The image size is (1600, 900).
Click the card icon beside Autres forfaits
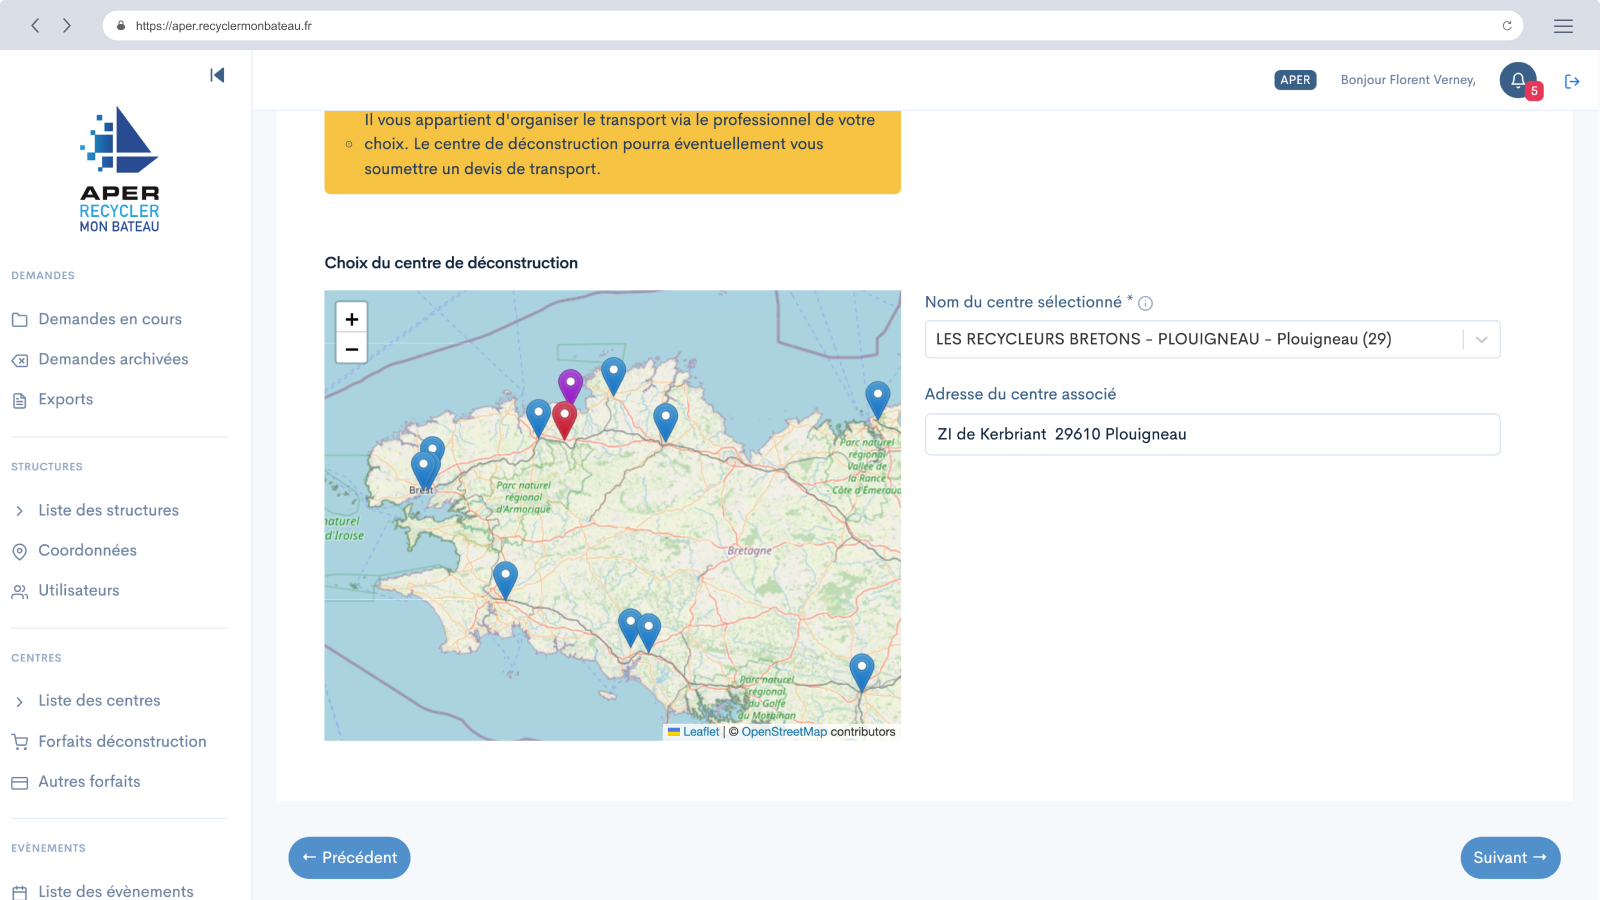point(19,783)
